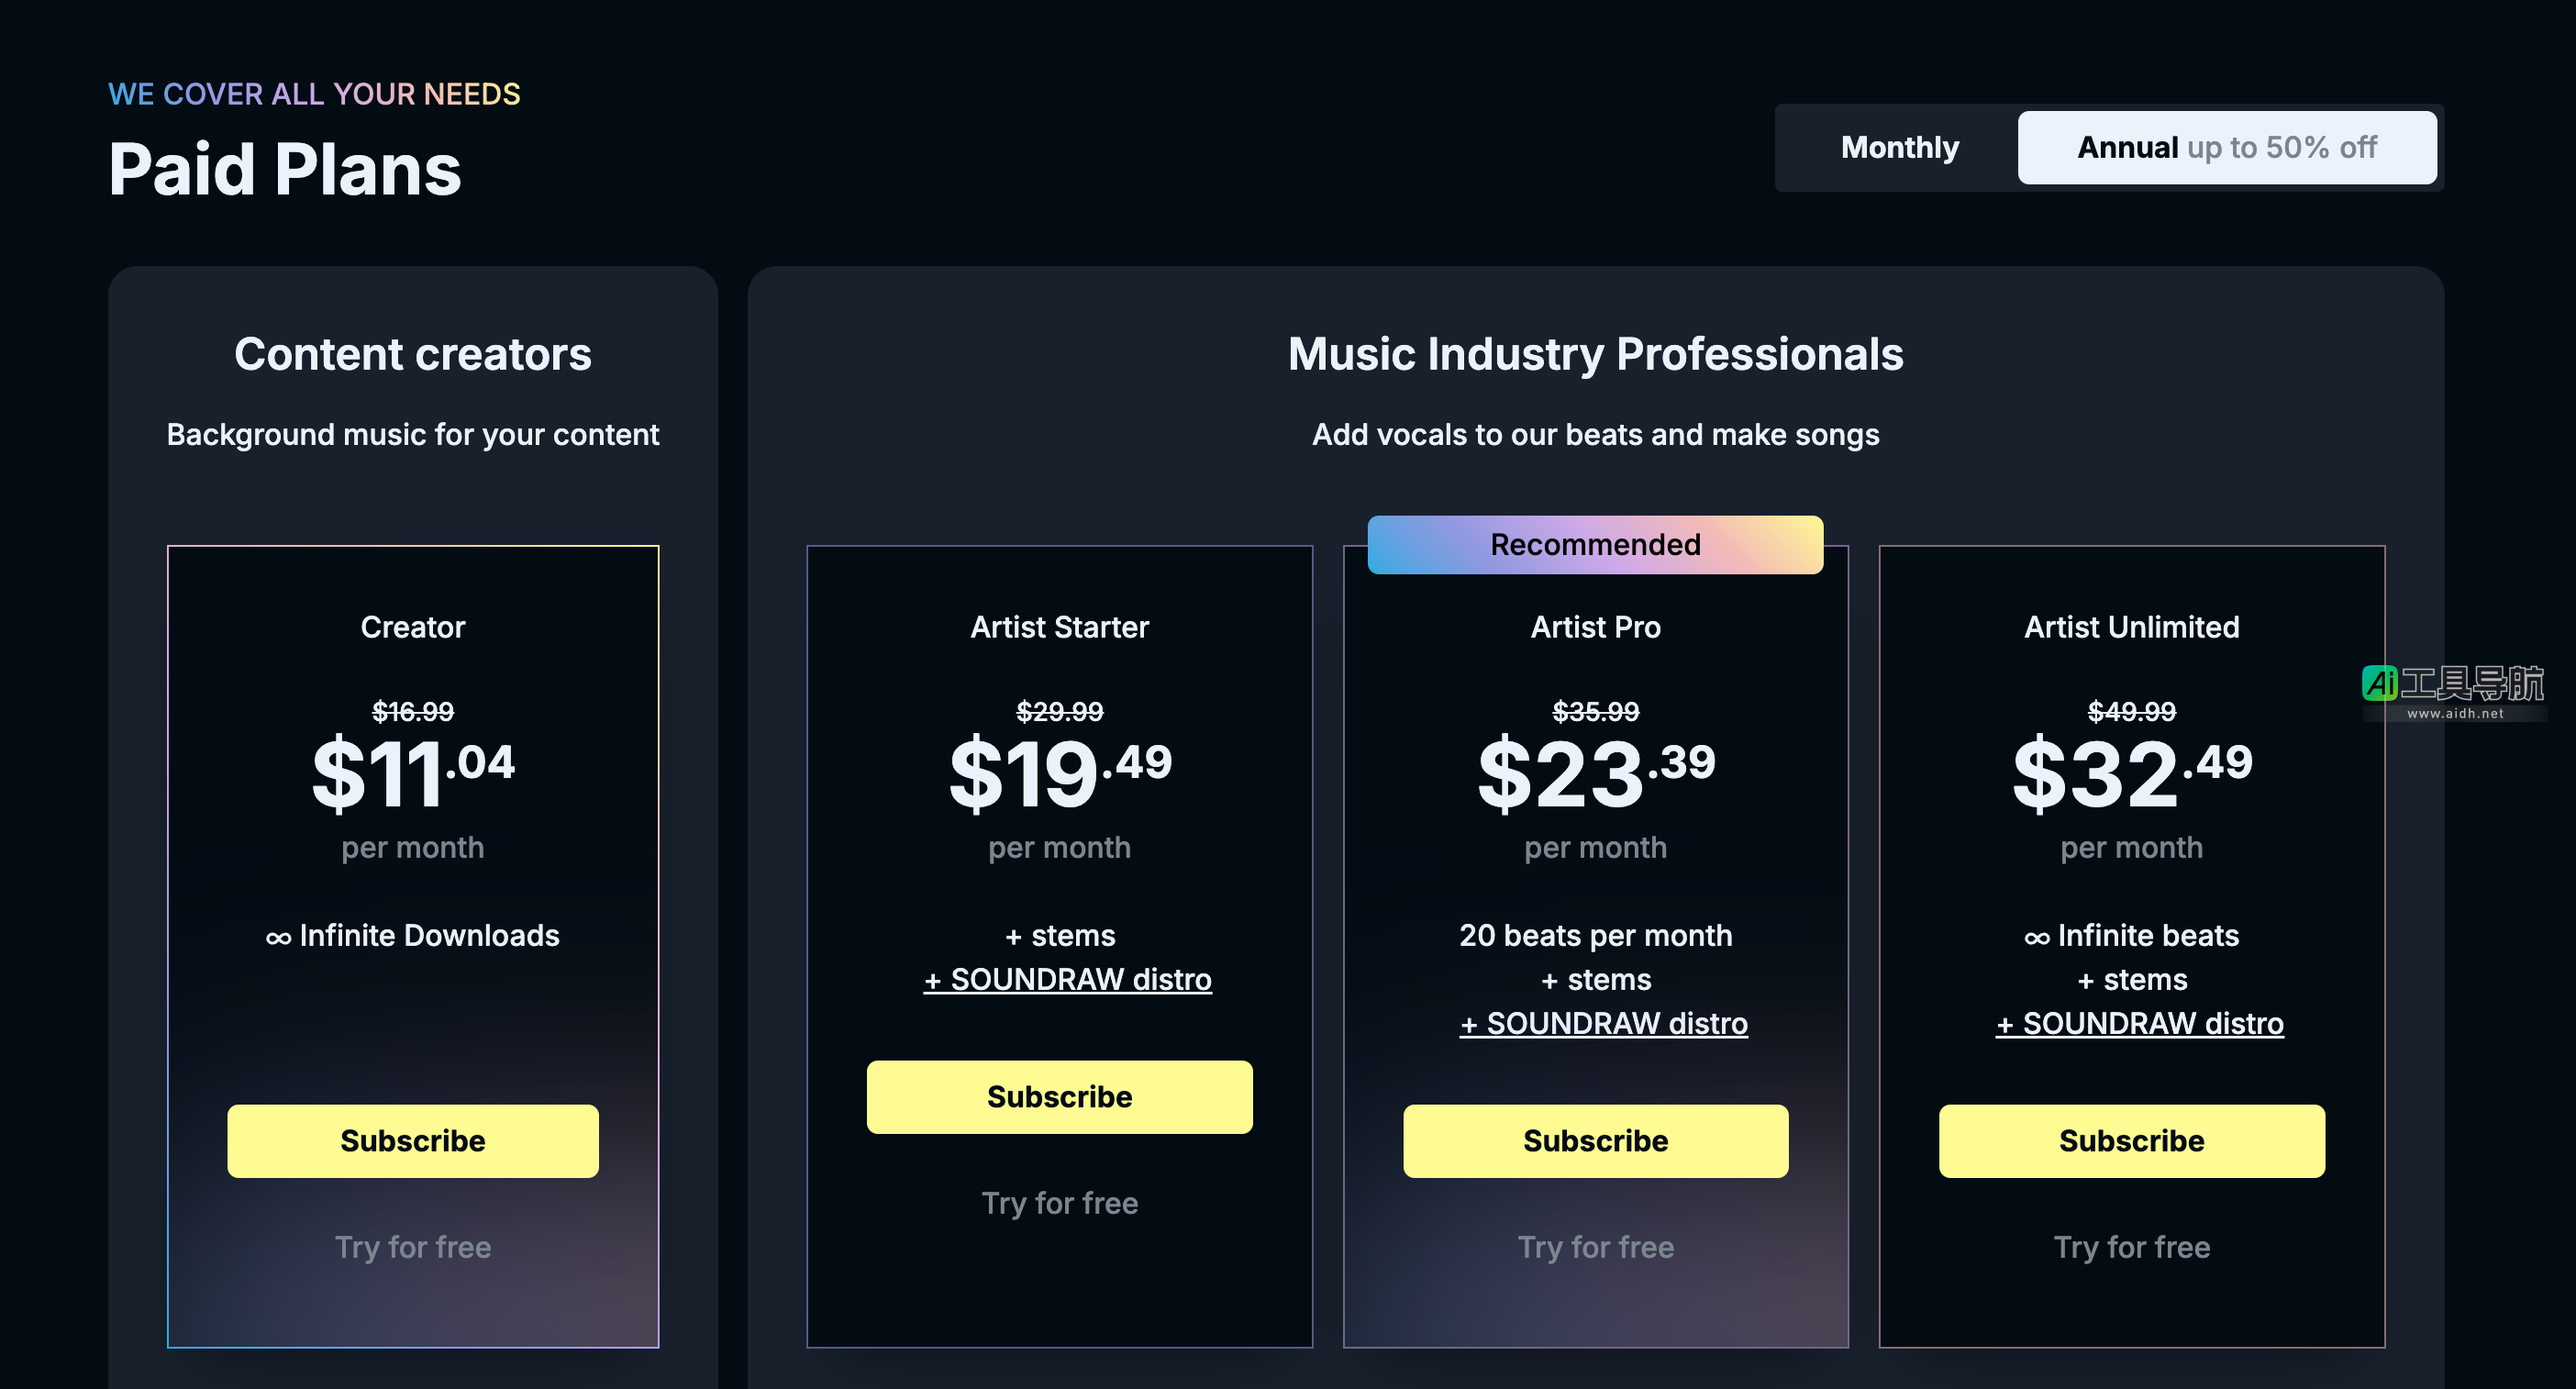Click the Creator plan $11.04 price
This screenshot has width=2576, height=1389.
coord(412,773)
